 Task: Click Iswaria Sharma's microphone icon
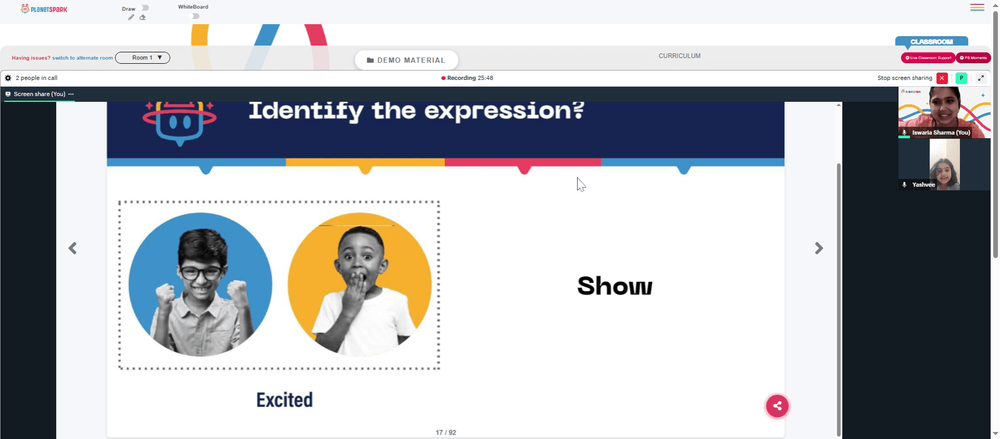904,133
